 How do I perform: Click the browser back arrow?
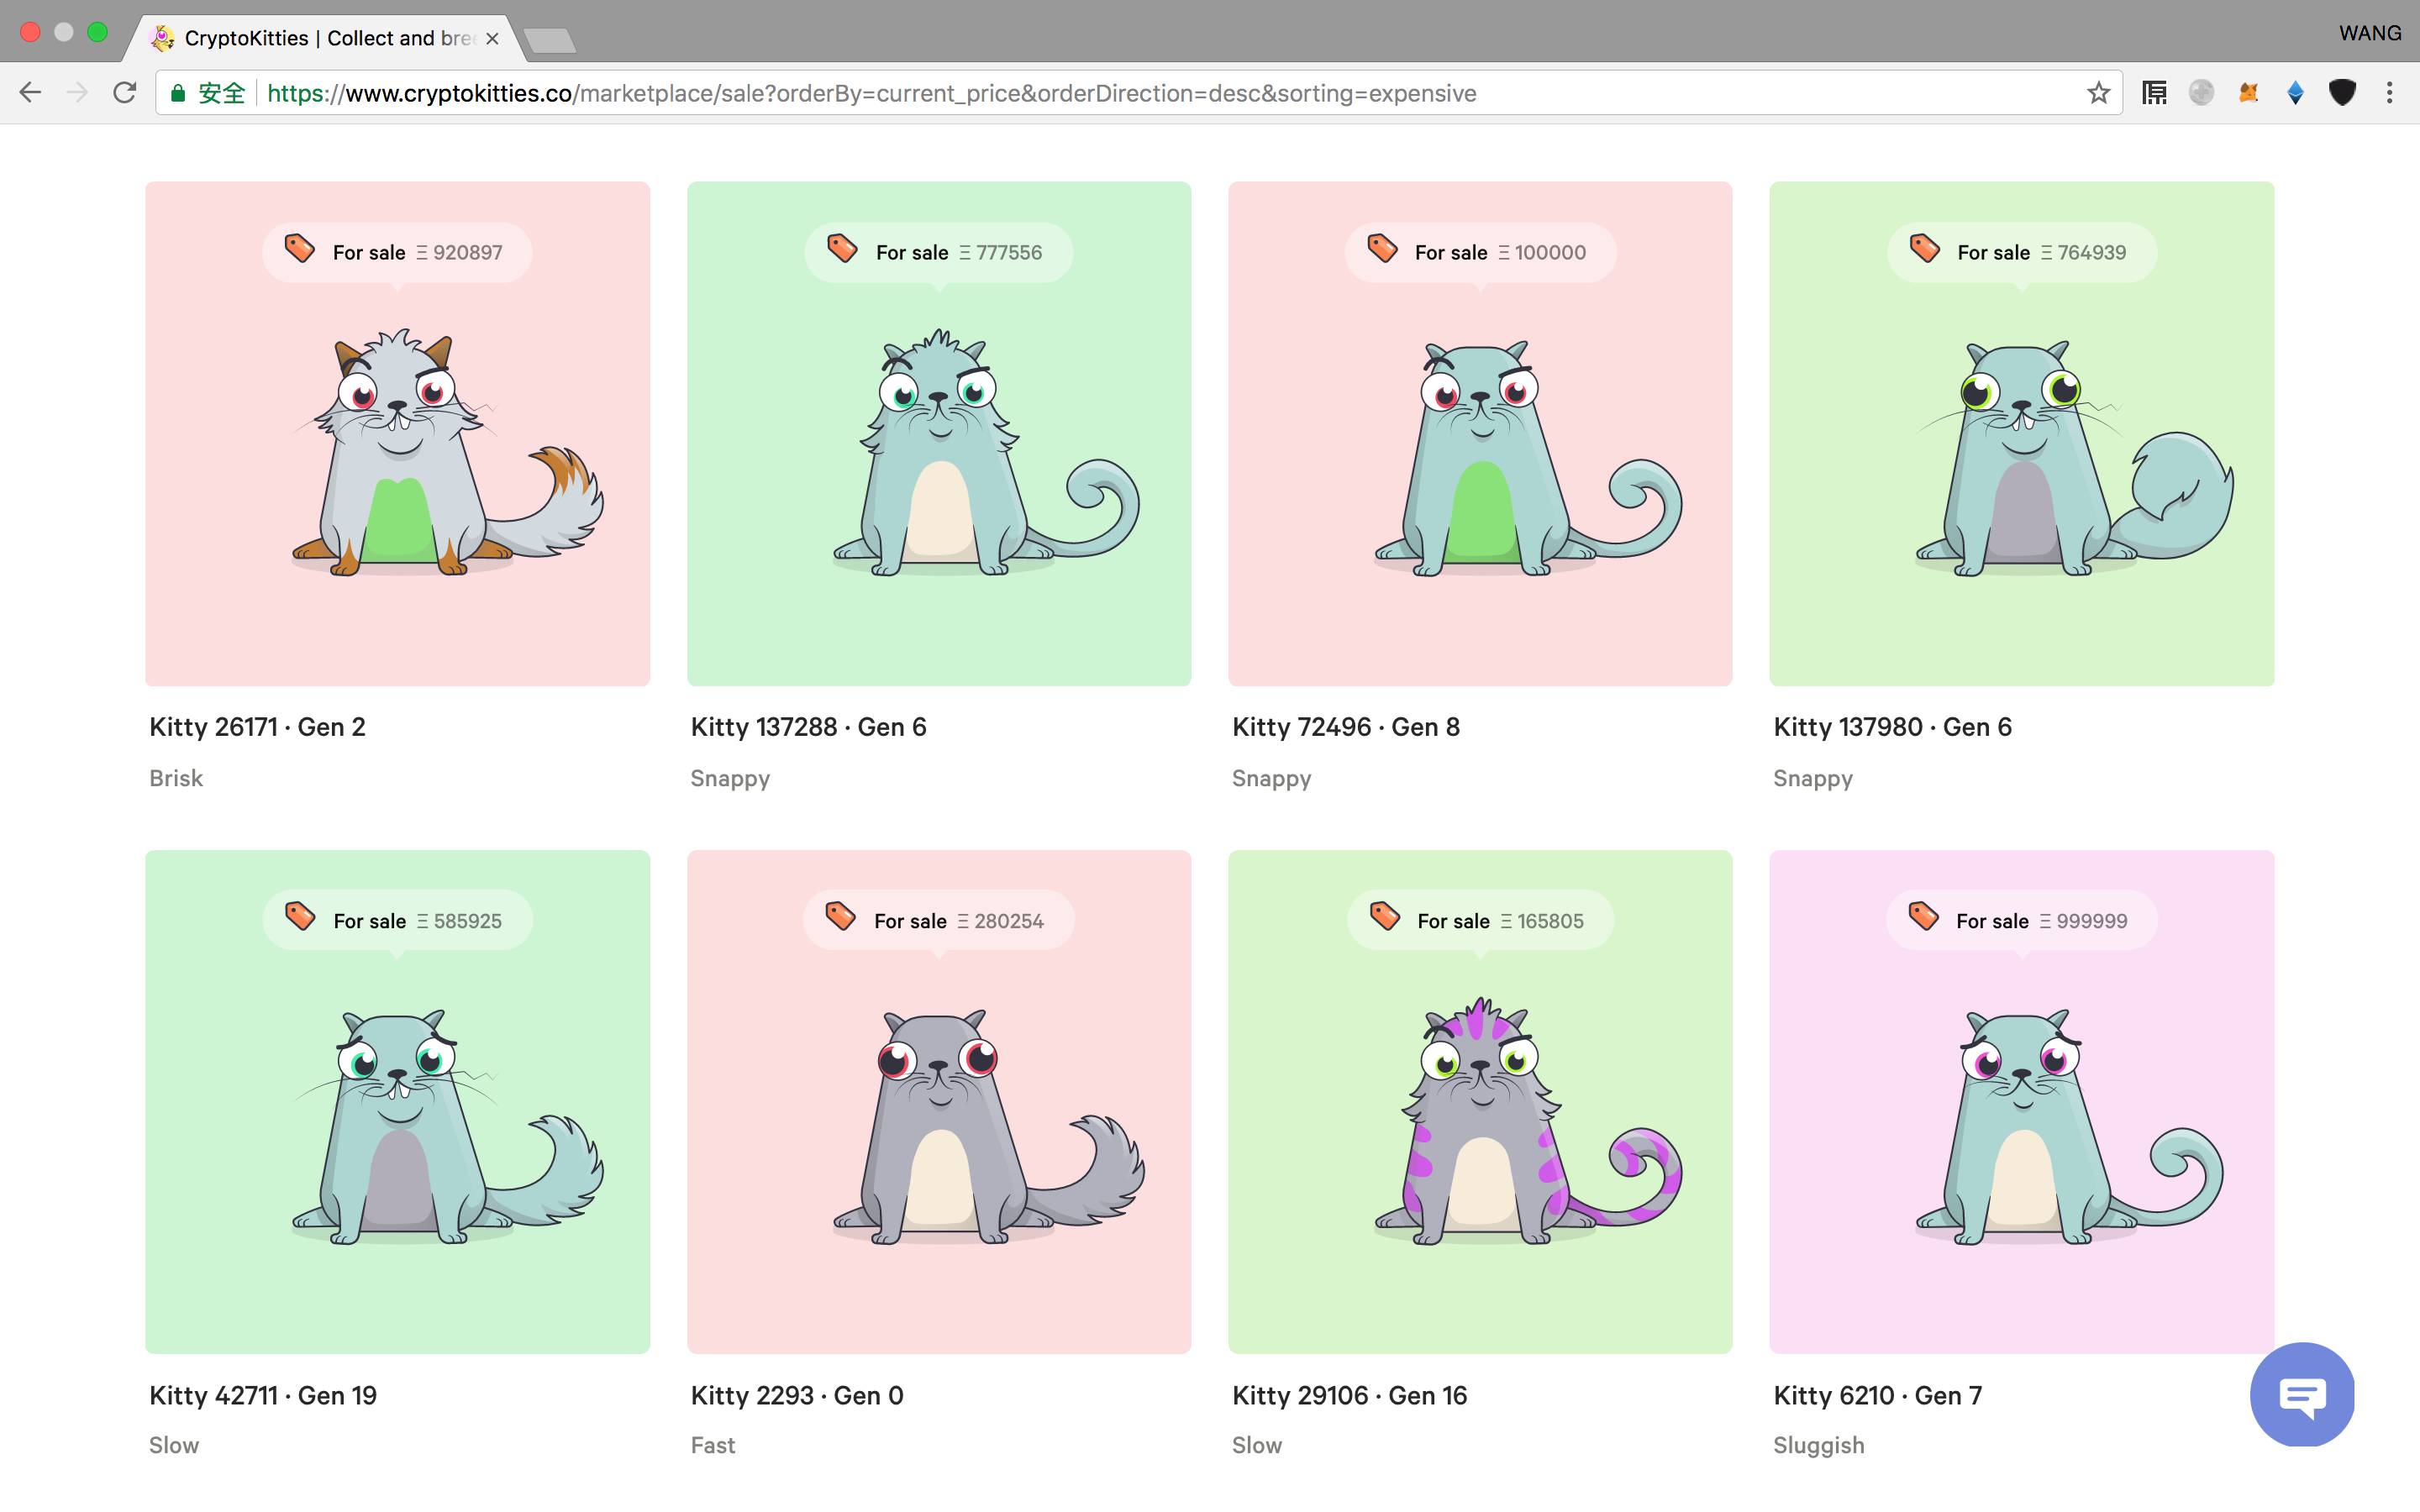coord(30,93)
